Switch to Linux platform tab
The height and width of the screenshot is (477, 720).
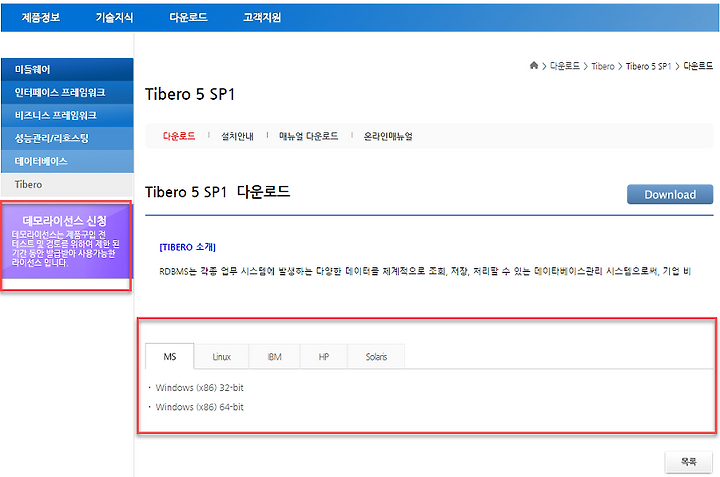pos(221,356)
